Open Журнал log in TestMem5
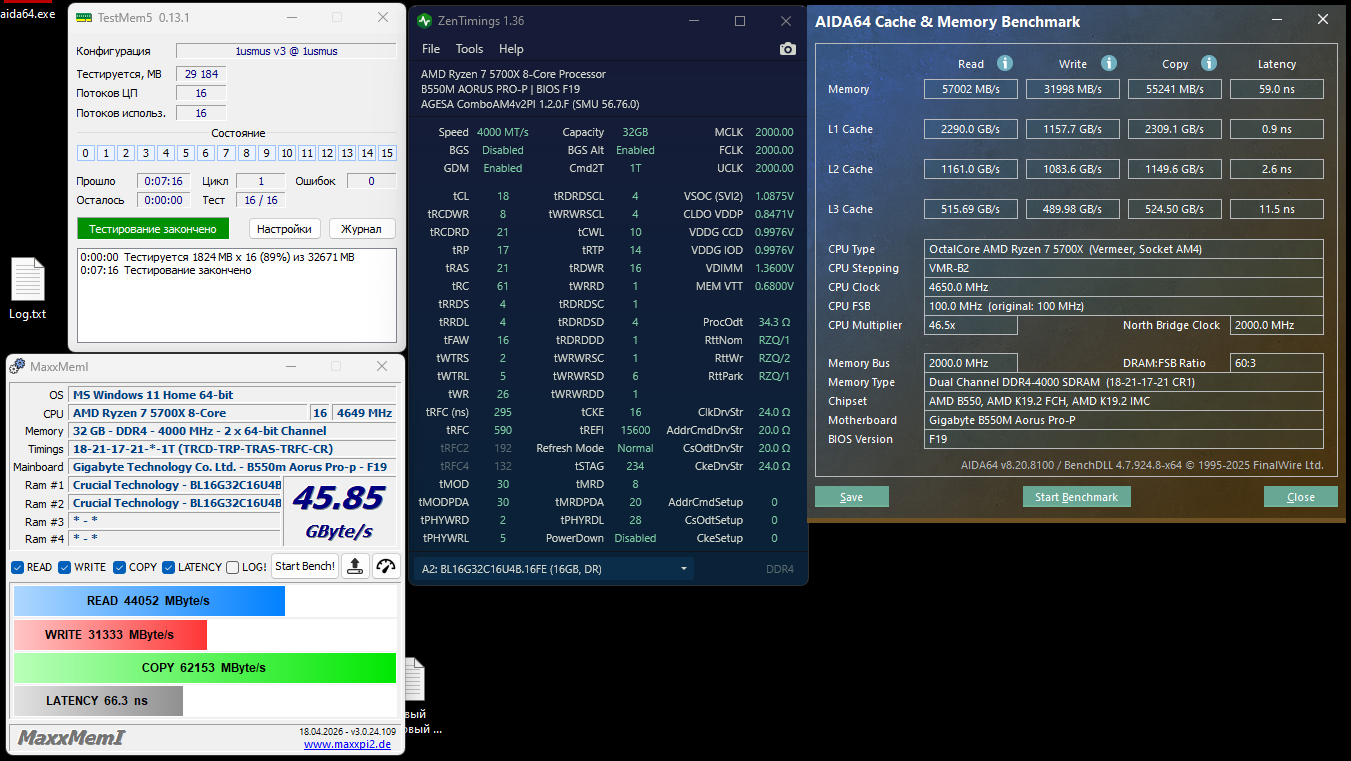This screenshot has height=761, width=1351. [361, 229]
